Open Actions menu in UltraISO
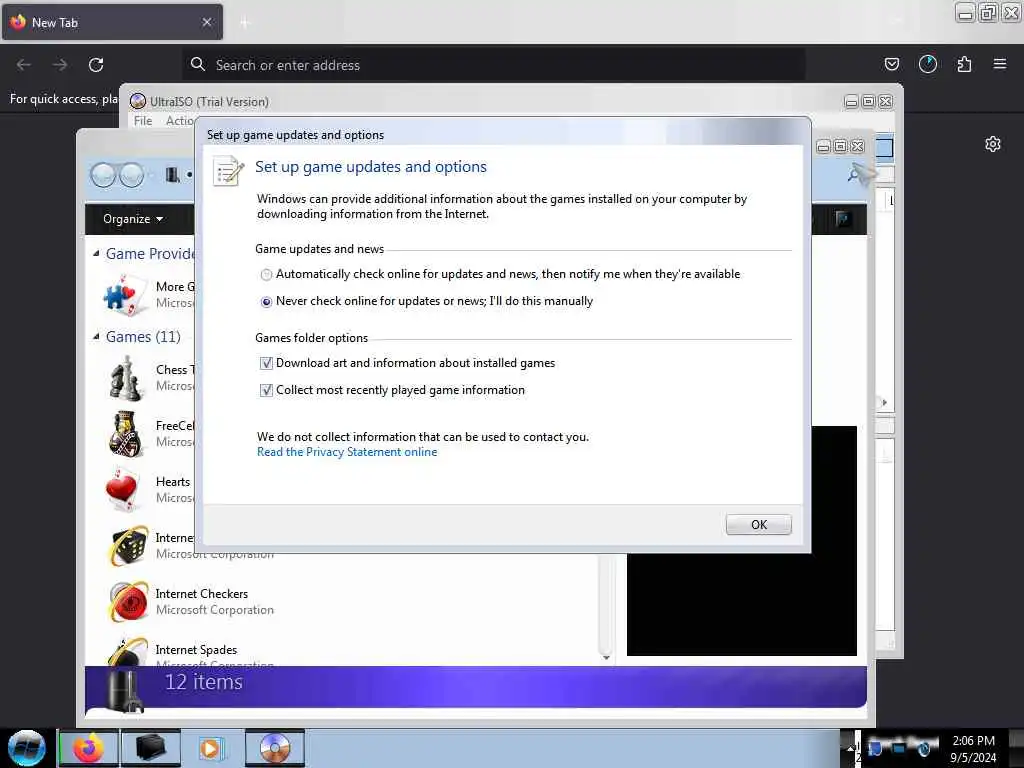The image size is (1024, 768). click(180, 121)
